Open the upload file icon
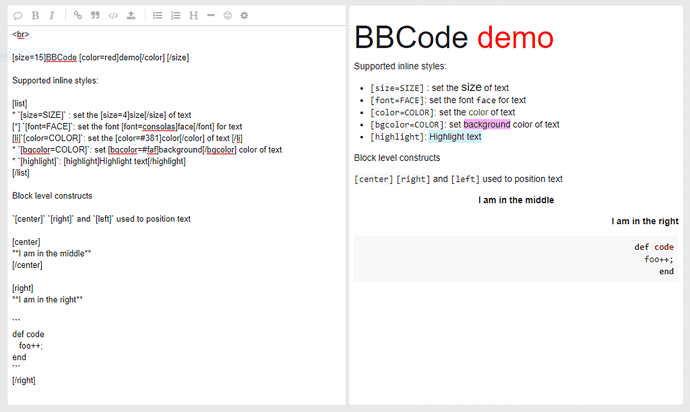Image resolution: width=690 pixels, height=412 pixels. pos(131,15)
